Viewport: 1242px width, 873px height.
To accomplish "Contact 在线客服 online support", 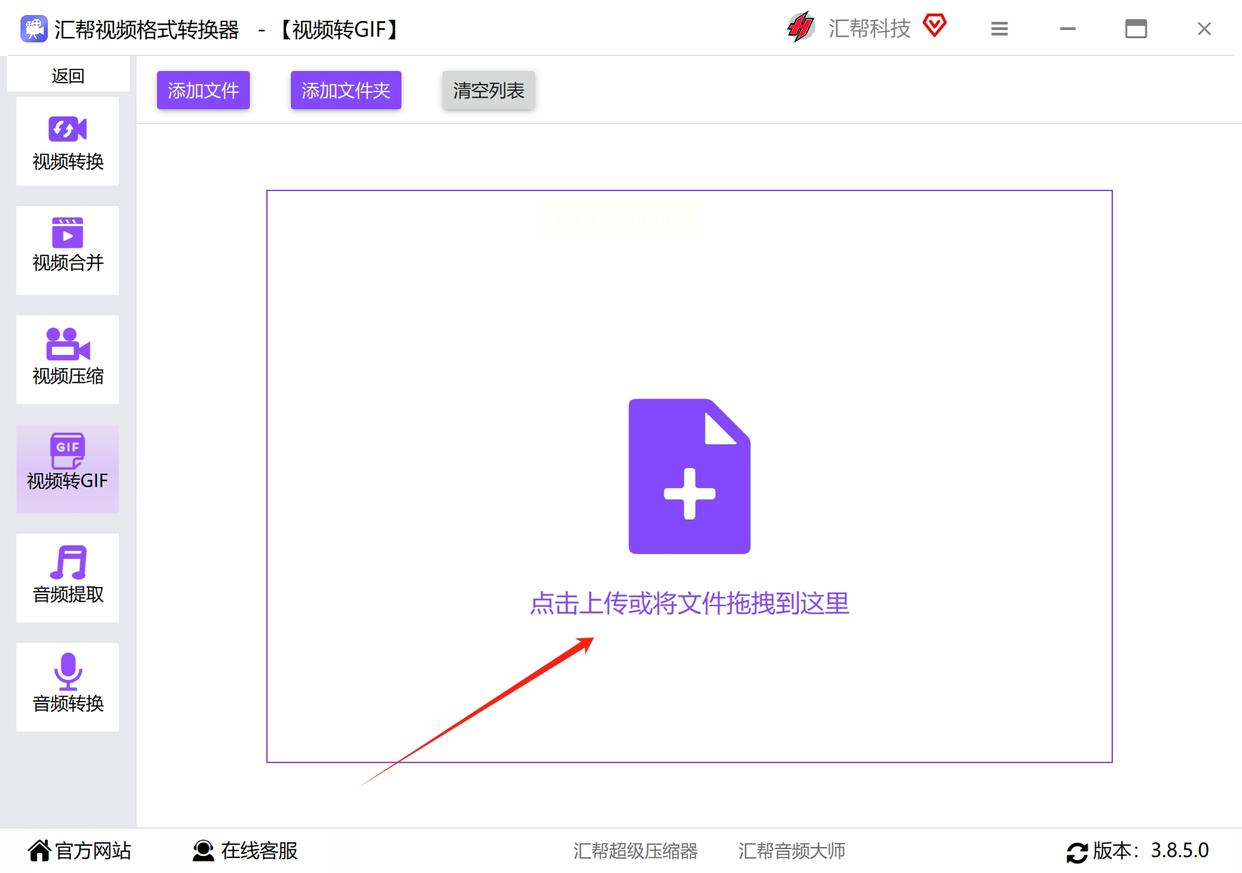I will coord(245,851).
